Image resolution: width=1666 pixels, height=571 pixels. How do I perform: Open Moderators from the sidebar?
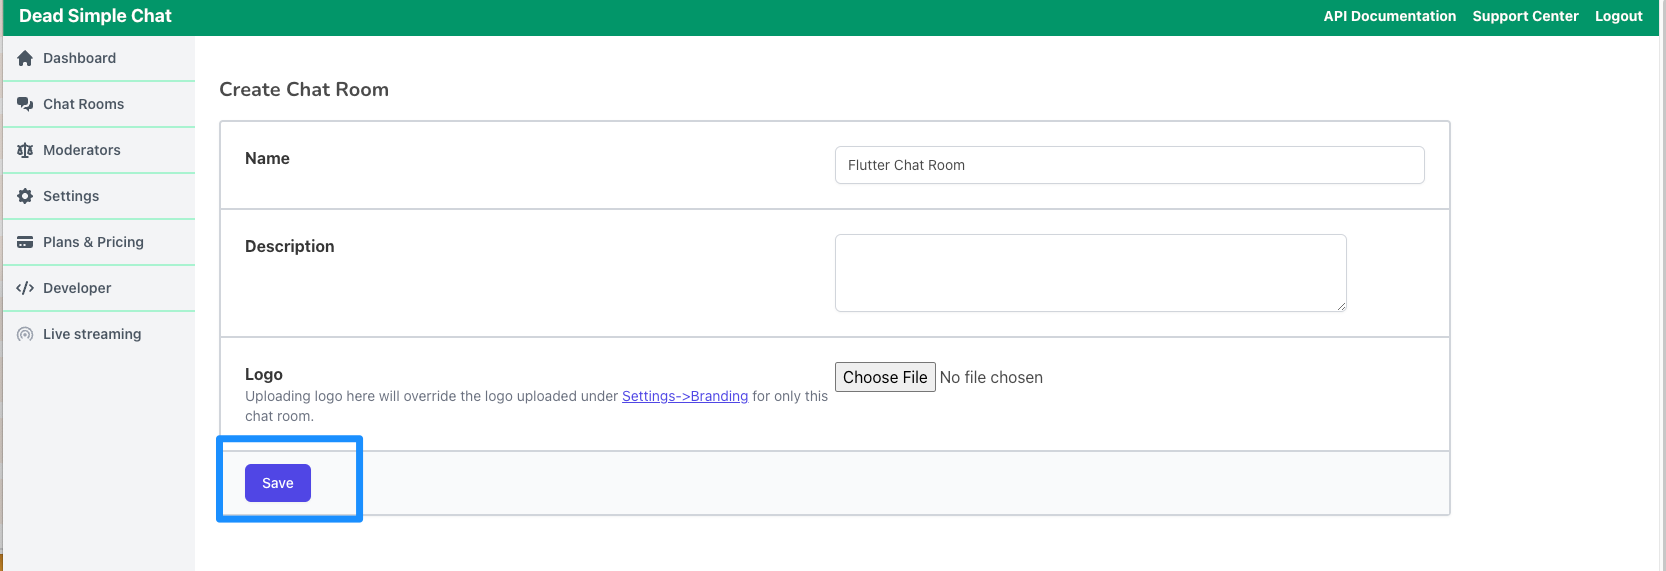point(99,150)
